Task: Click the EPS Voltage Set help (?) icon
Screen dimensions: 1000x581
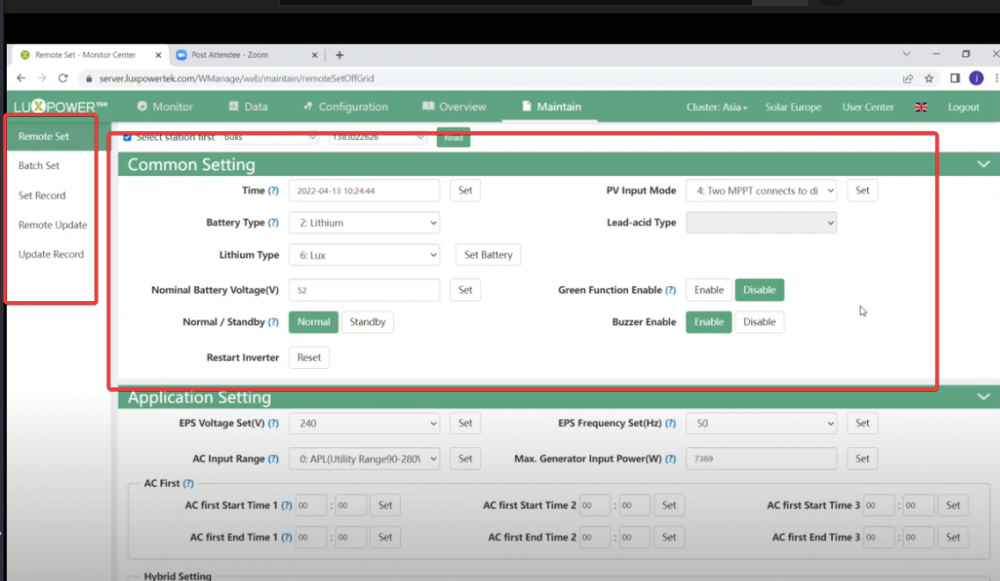Action: point(273,423)
